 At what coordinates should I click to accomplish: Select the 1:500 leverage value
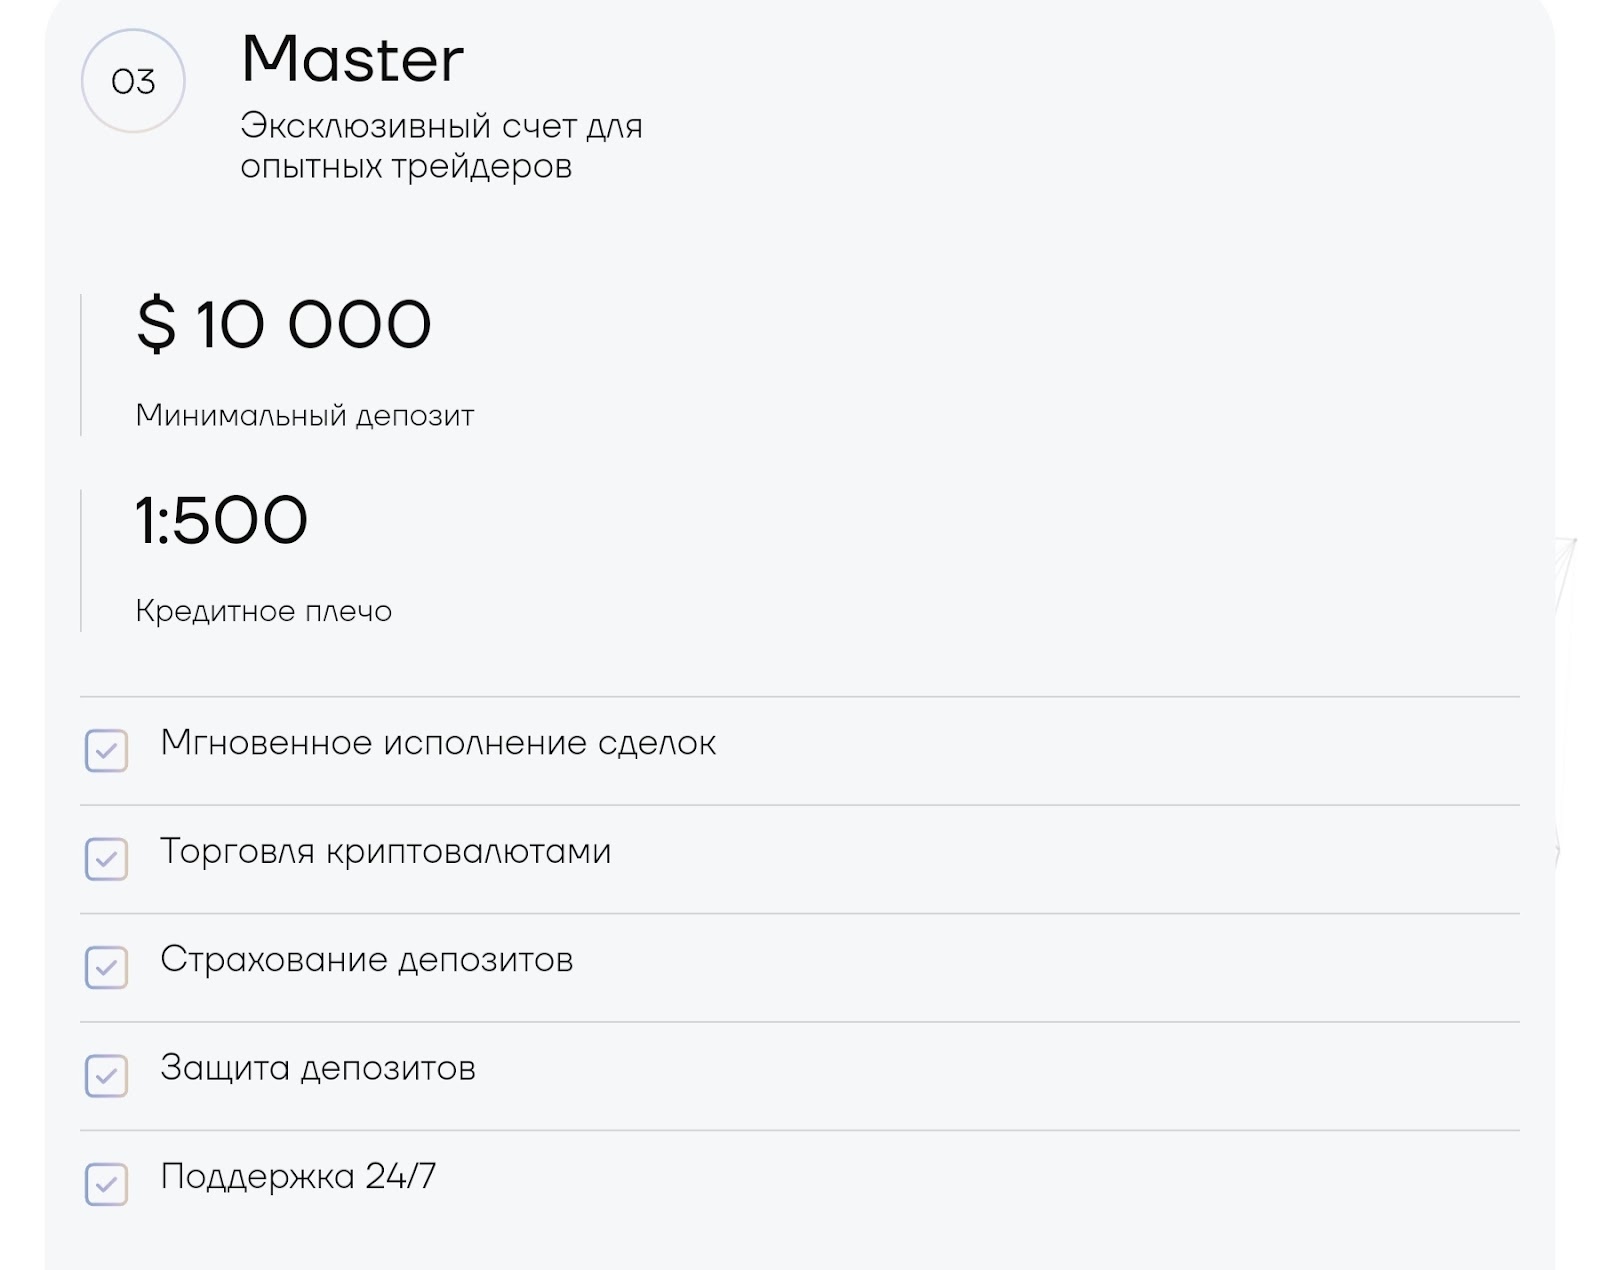point(221,520)
